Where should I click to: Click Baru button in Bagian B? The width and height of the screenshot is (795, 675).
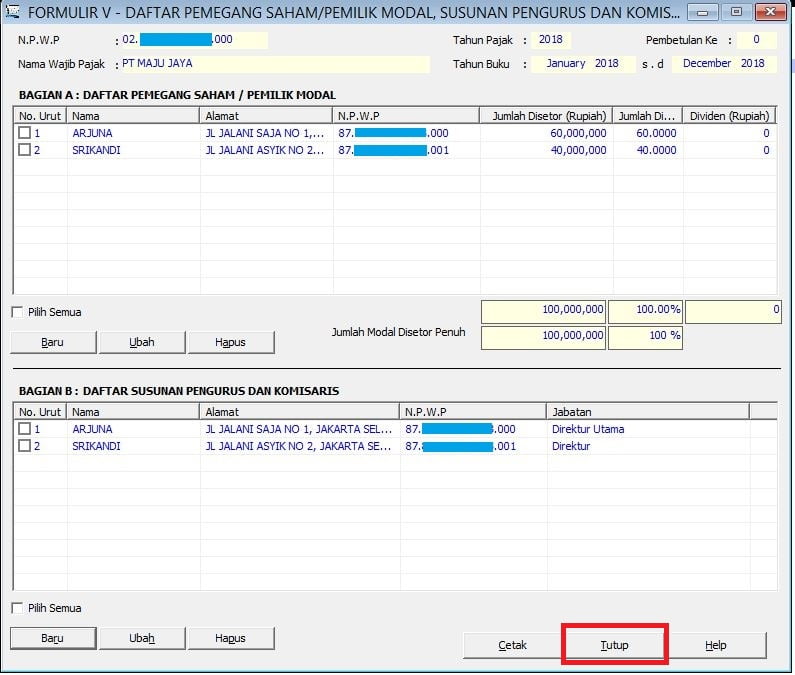pyautogui.click(x=53, y=638)
